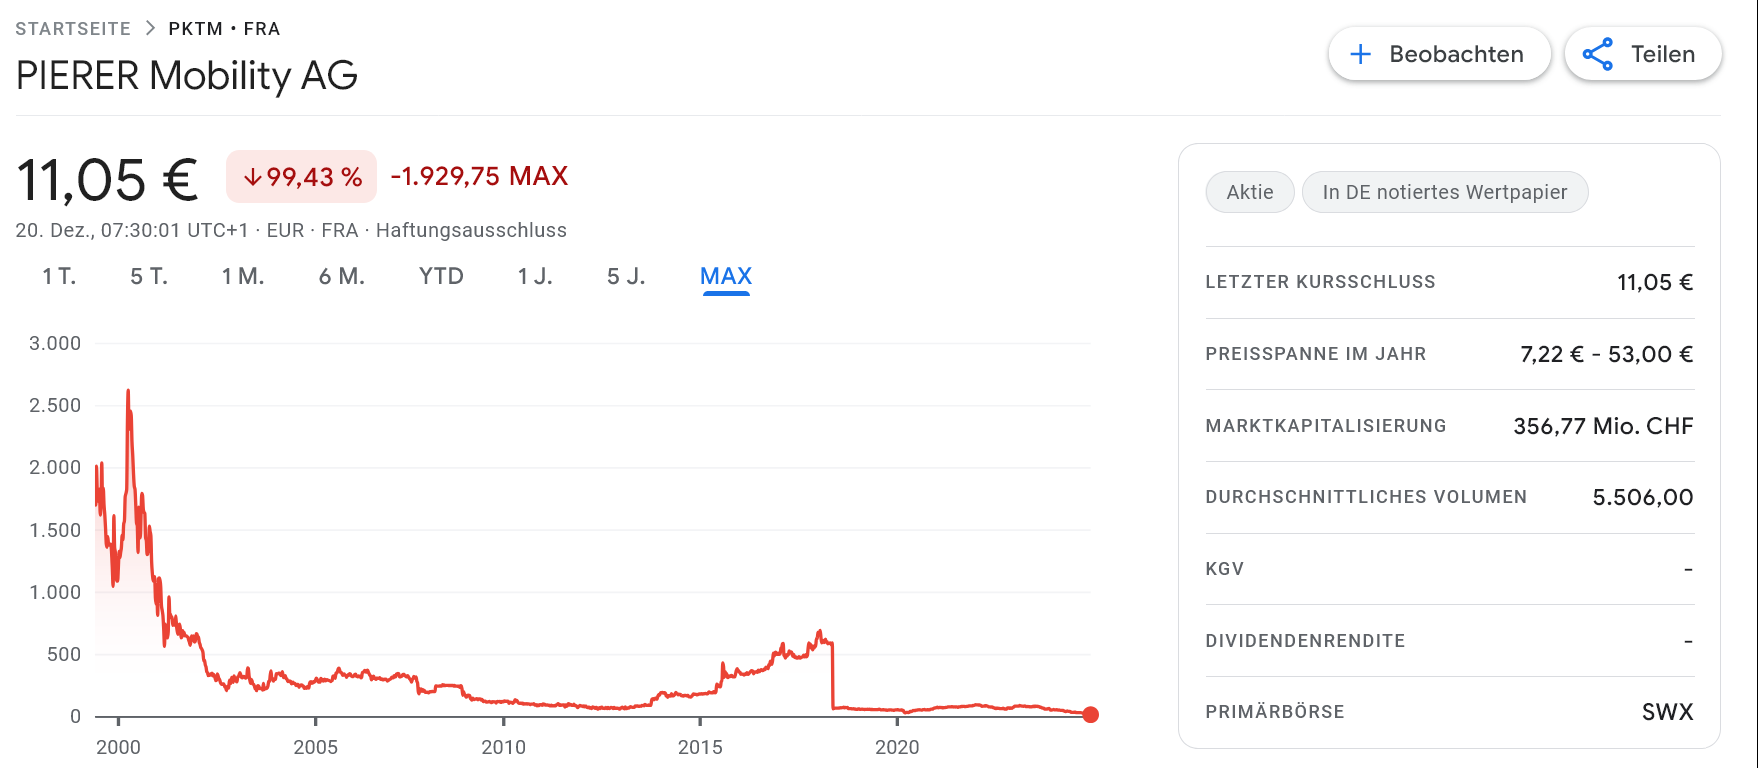Click the chart peak near 2000

click(x=128, y=391)
